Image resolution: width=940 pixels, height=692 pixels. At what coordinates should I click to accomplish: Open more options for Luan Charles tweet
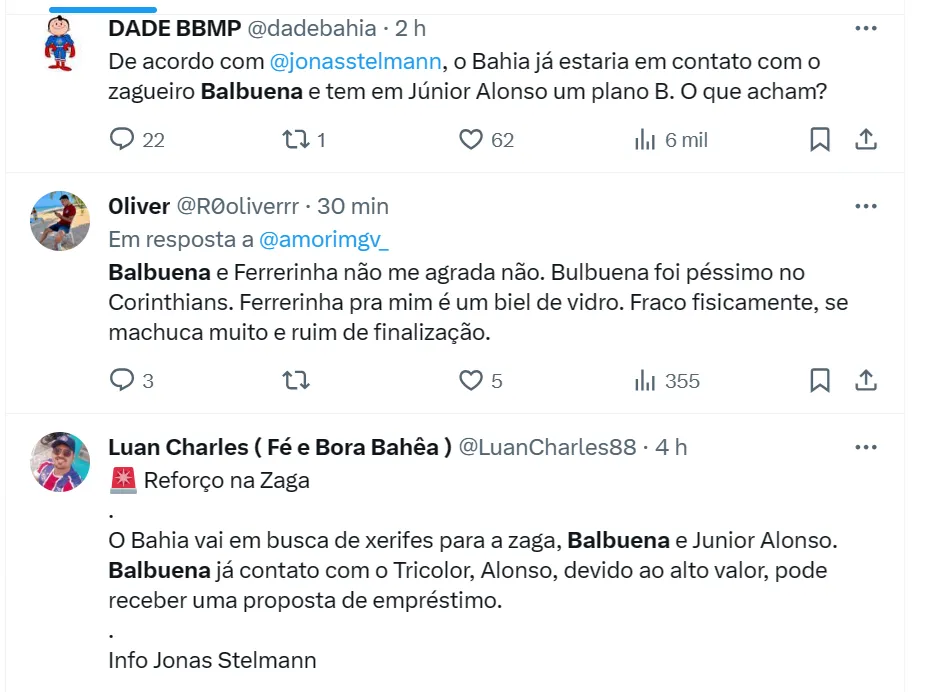pos(866,447)
